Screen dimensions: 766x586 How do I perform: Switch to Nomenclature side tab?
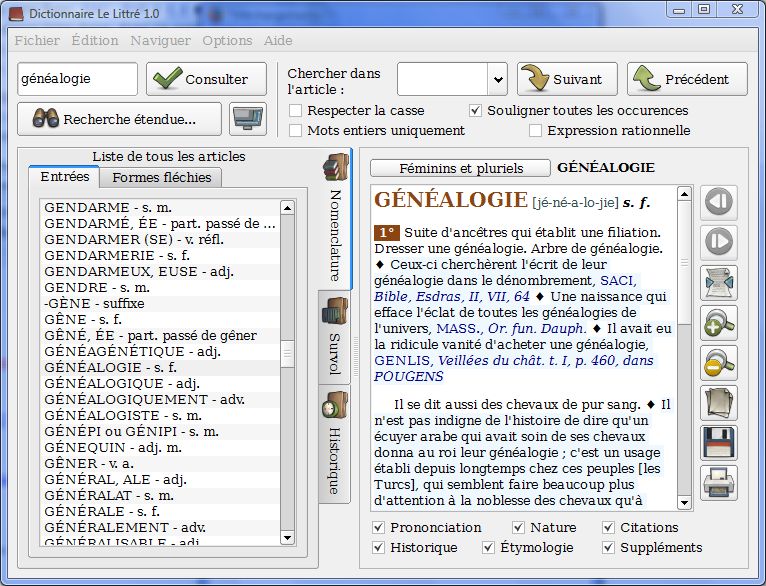coord(335,220)
